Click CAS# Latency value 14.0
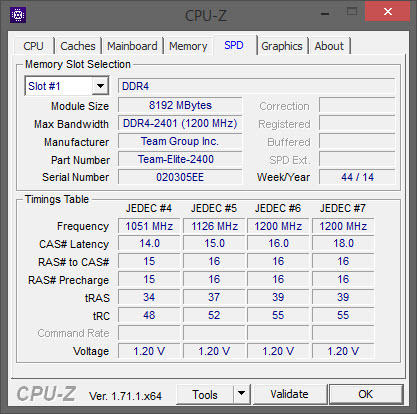 point(149,243)
